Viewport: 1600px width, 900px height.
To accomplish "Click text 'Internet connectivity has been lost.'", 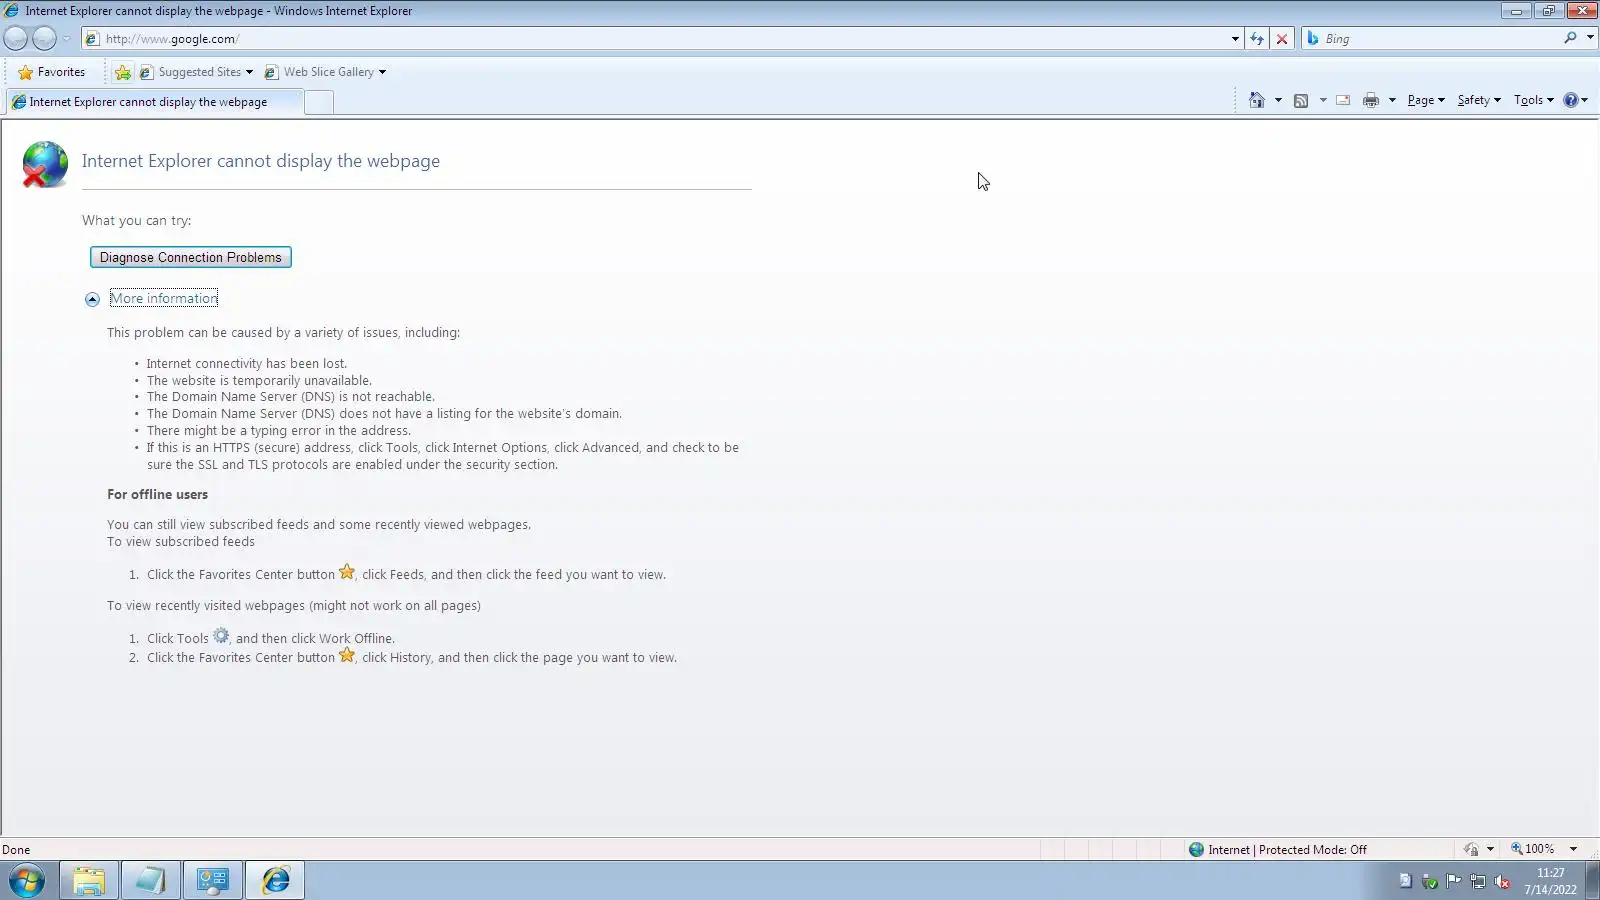I will point(247,364).
